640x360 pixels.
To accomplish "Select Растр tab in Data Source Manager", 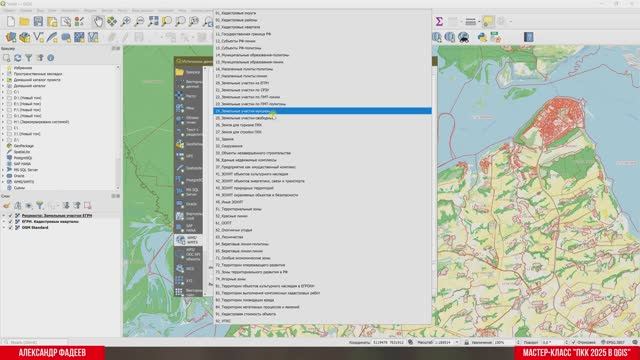I will (x=189, y=96).
